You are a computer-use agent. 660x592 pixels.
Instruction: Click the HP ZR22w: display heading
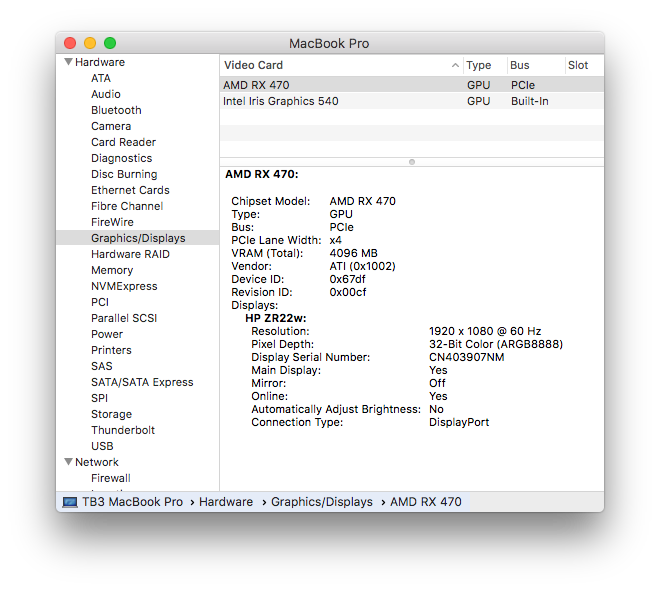[276, 318]
